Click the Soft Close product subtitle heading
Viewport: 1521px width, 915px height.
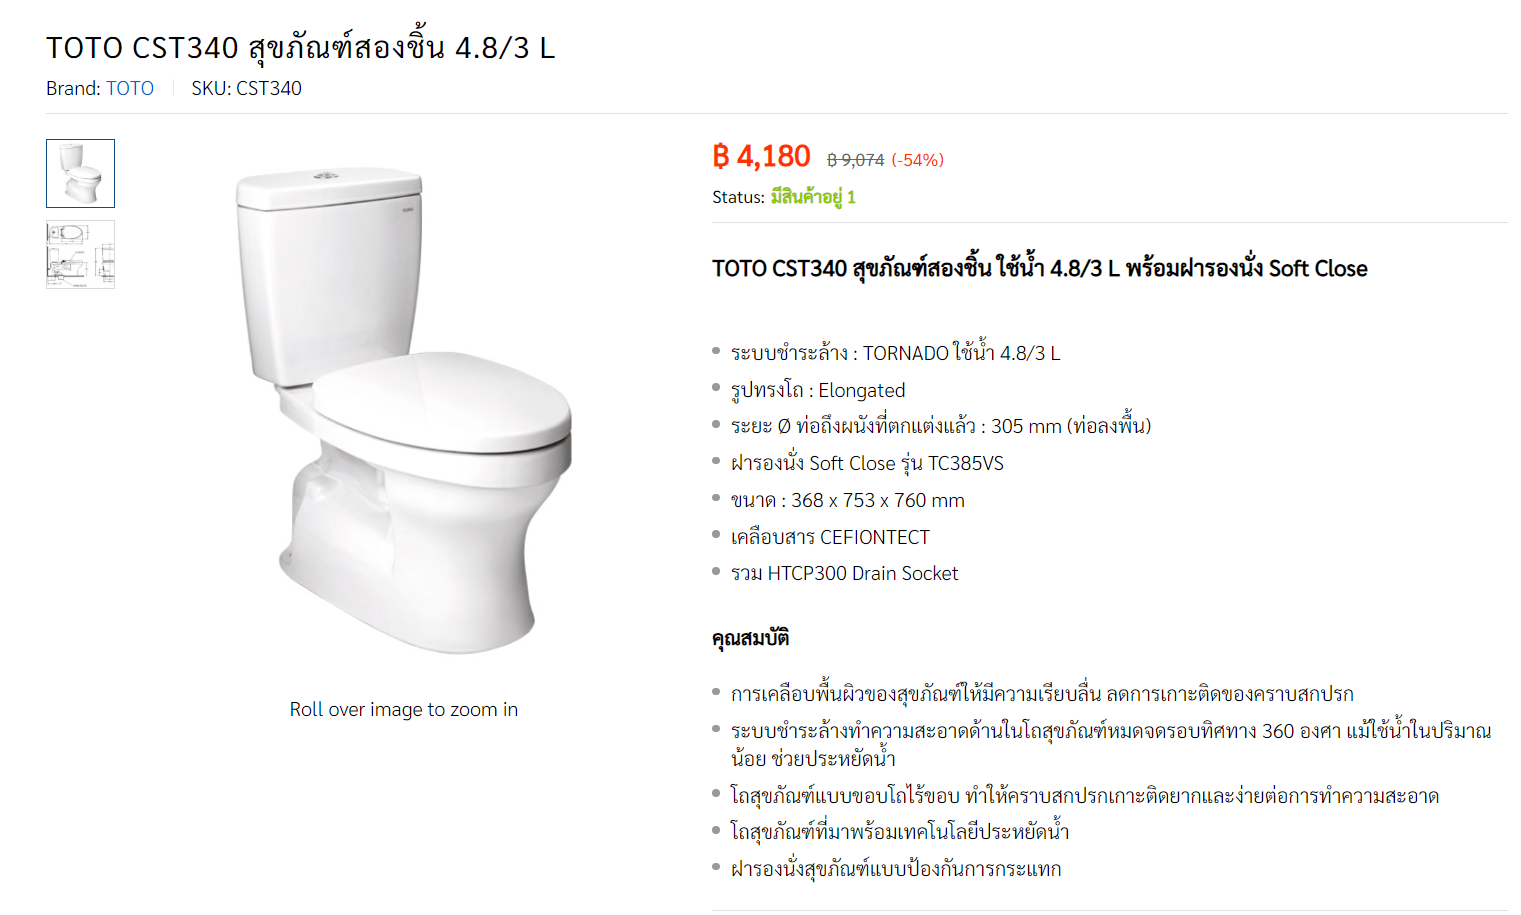[1040, 268]
